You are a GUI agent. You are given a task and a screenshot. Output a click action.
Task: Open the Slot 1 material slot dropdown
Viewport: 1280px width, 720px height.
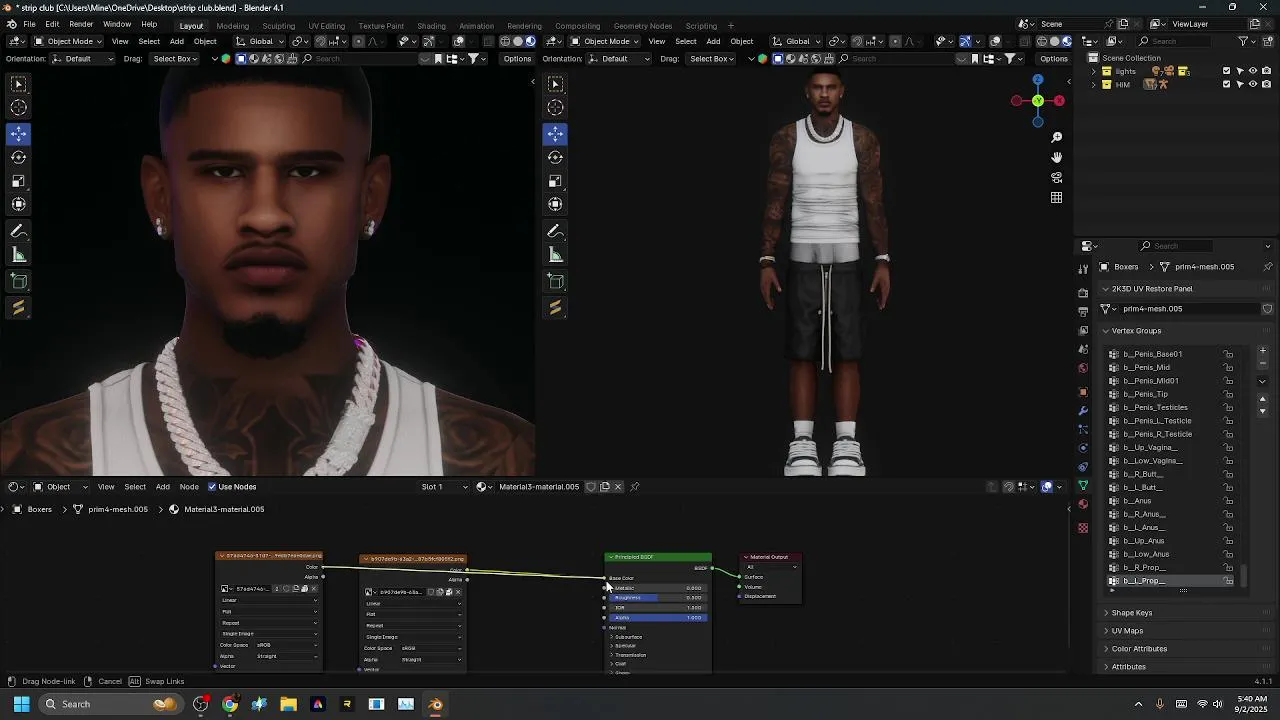(x=445, y=487)
